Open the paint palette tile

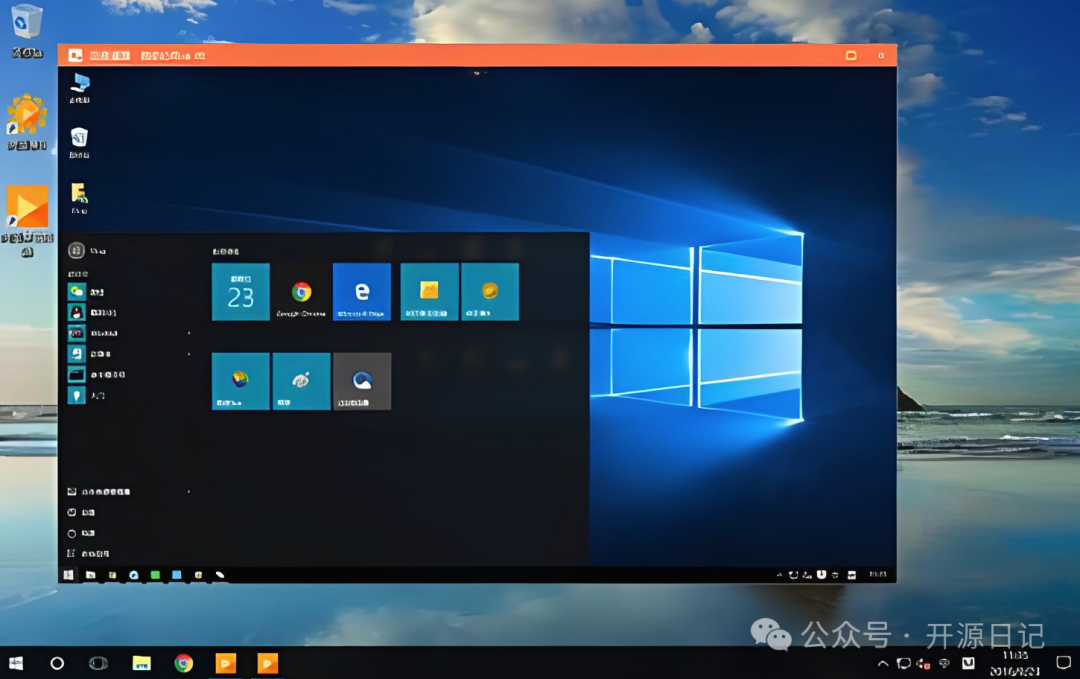pyautogui.click(x=301, y=381)
